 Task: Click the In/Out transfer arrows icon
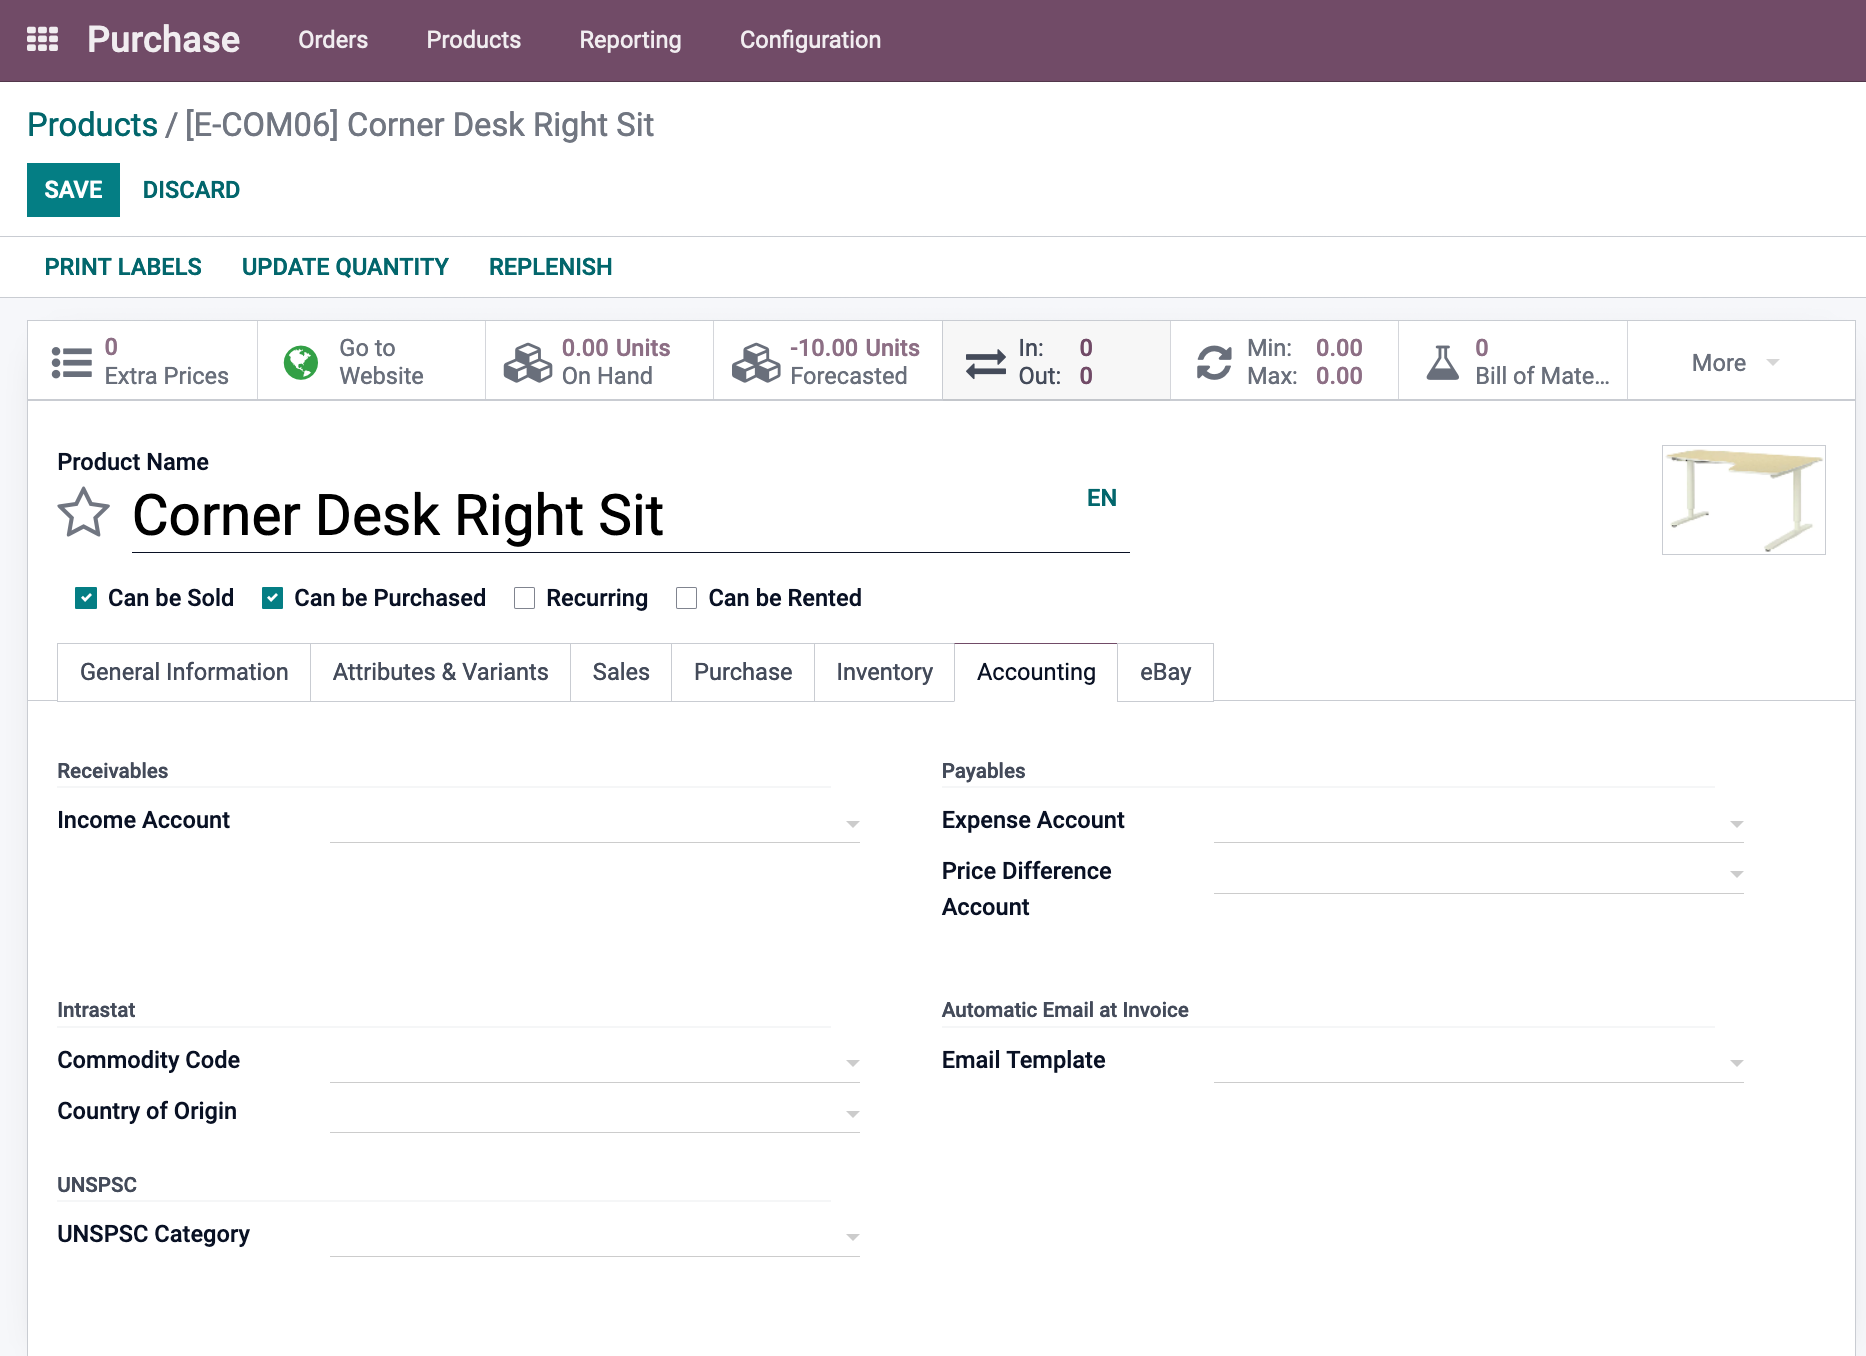click(x=985, y=362)
